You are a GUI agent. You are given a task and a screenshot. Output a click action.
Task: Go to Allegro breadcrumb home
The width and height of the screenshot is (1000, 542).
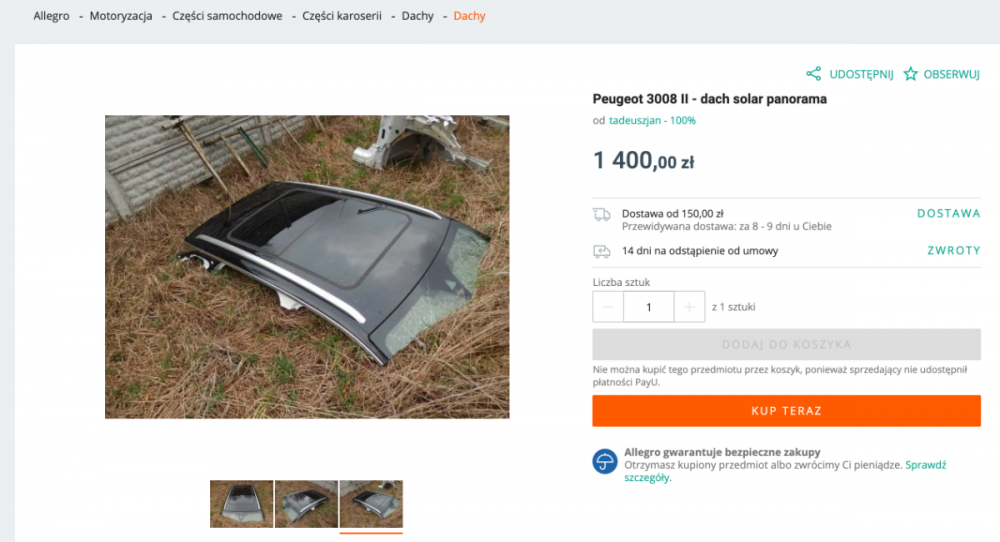coord(51,16)
